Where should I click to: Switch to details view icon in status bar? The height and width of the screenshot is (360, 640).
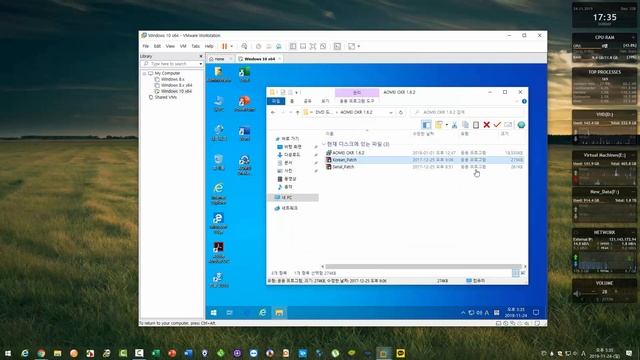516,273
